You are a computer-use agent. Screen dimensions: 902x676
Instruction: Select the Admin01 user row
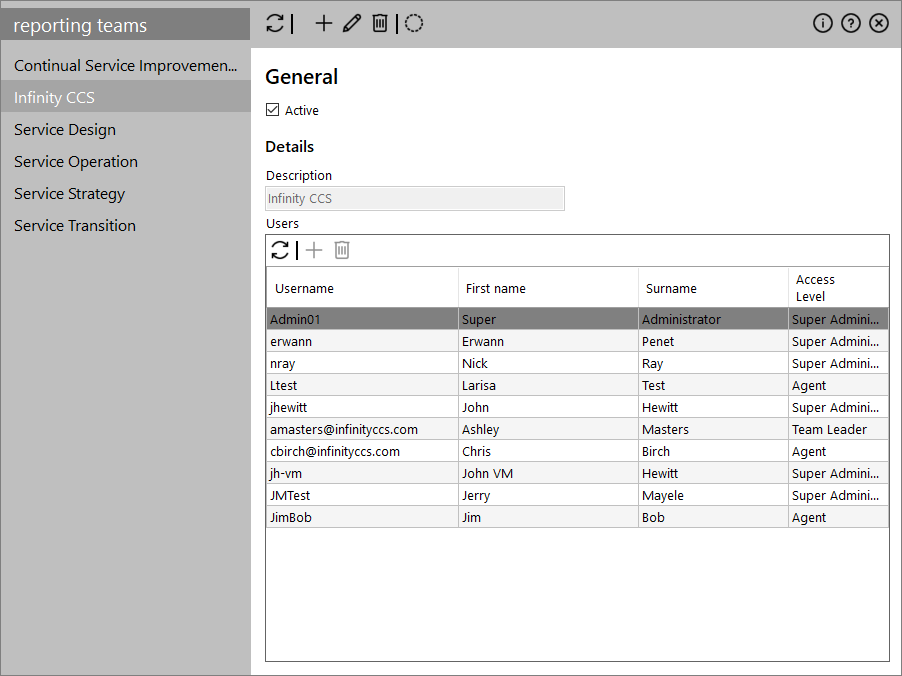pyautogui.click(x=578, y=319)
